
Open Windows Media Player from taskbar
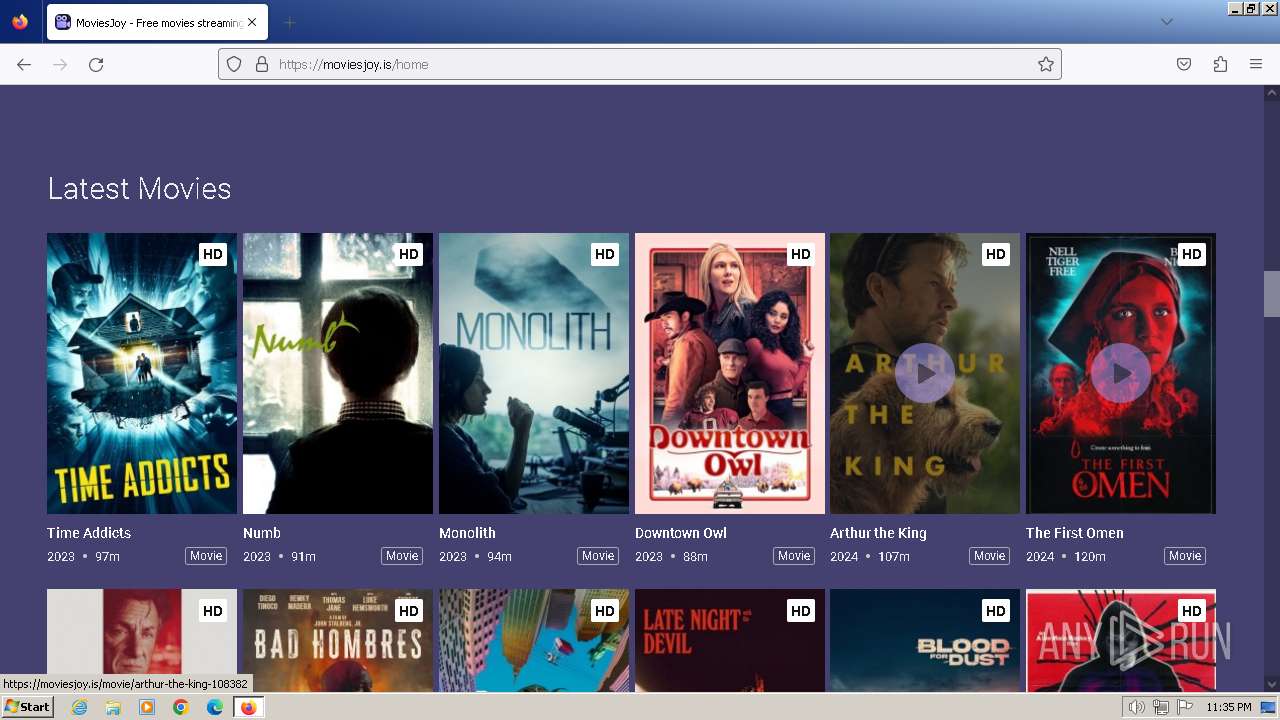[147, 707]
